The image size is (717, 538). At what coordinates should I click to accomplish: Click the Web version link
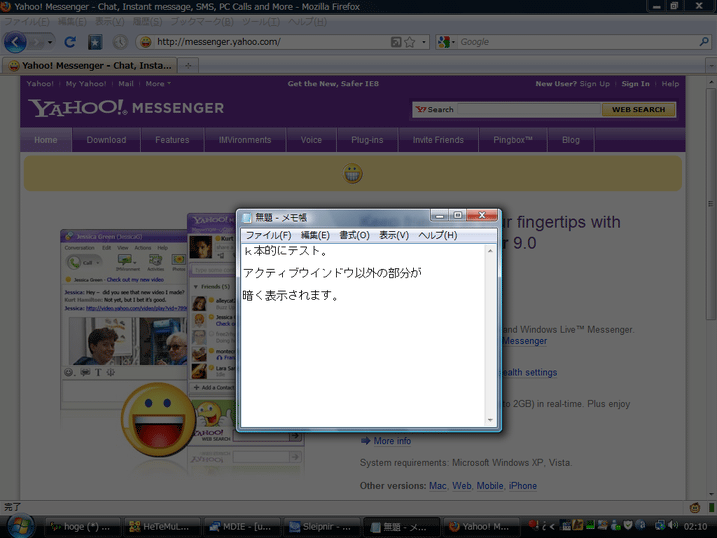461,486
